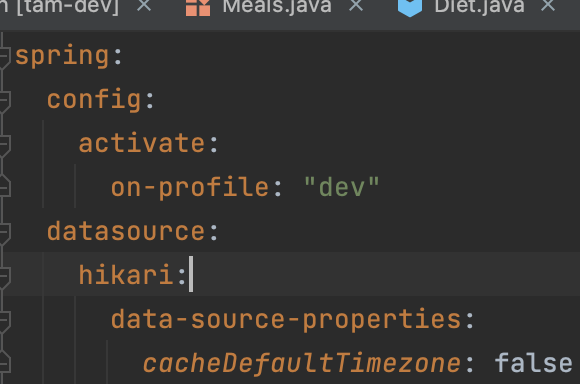
Task: Close the Diet.java tab
Action: [x=548, y=5]
